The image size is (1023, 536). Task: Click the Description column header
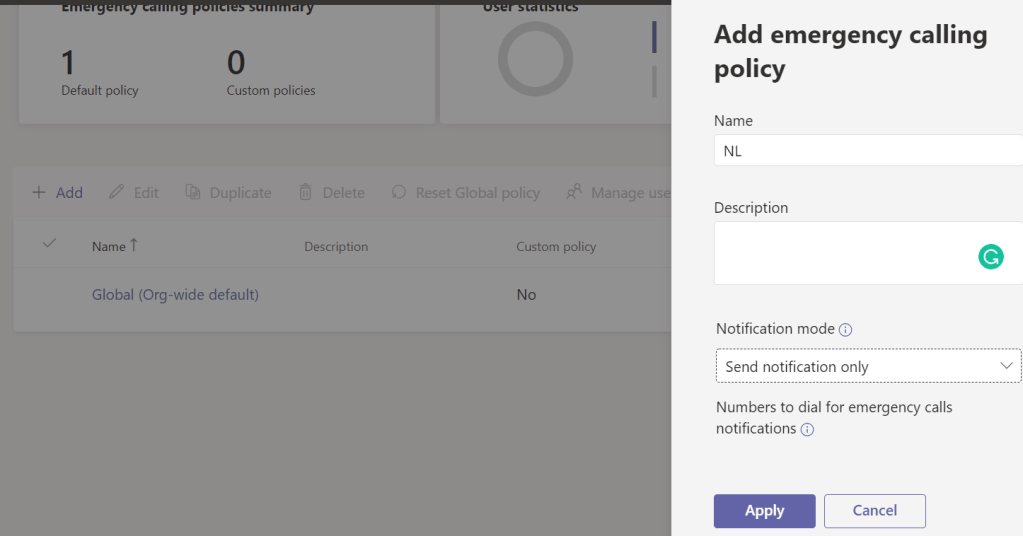click(336, 247)
